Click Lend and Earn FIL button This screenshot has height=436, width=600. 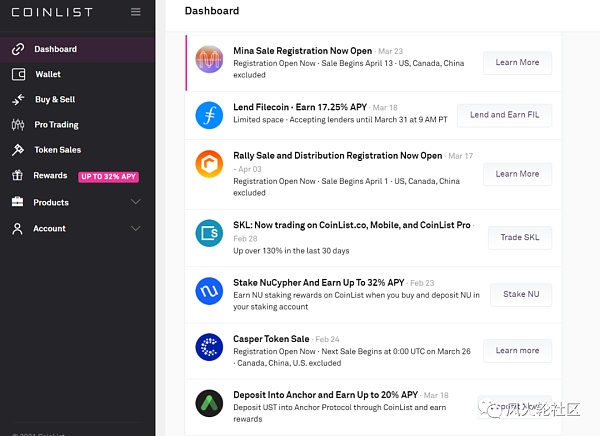[x=504, y=115]
